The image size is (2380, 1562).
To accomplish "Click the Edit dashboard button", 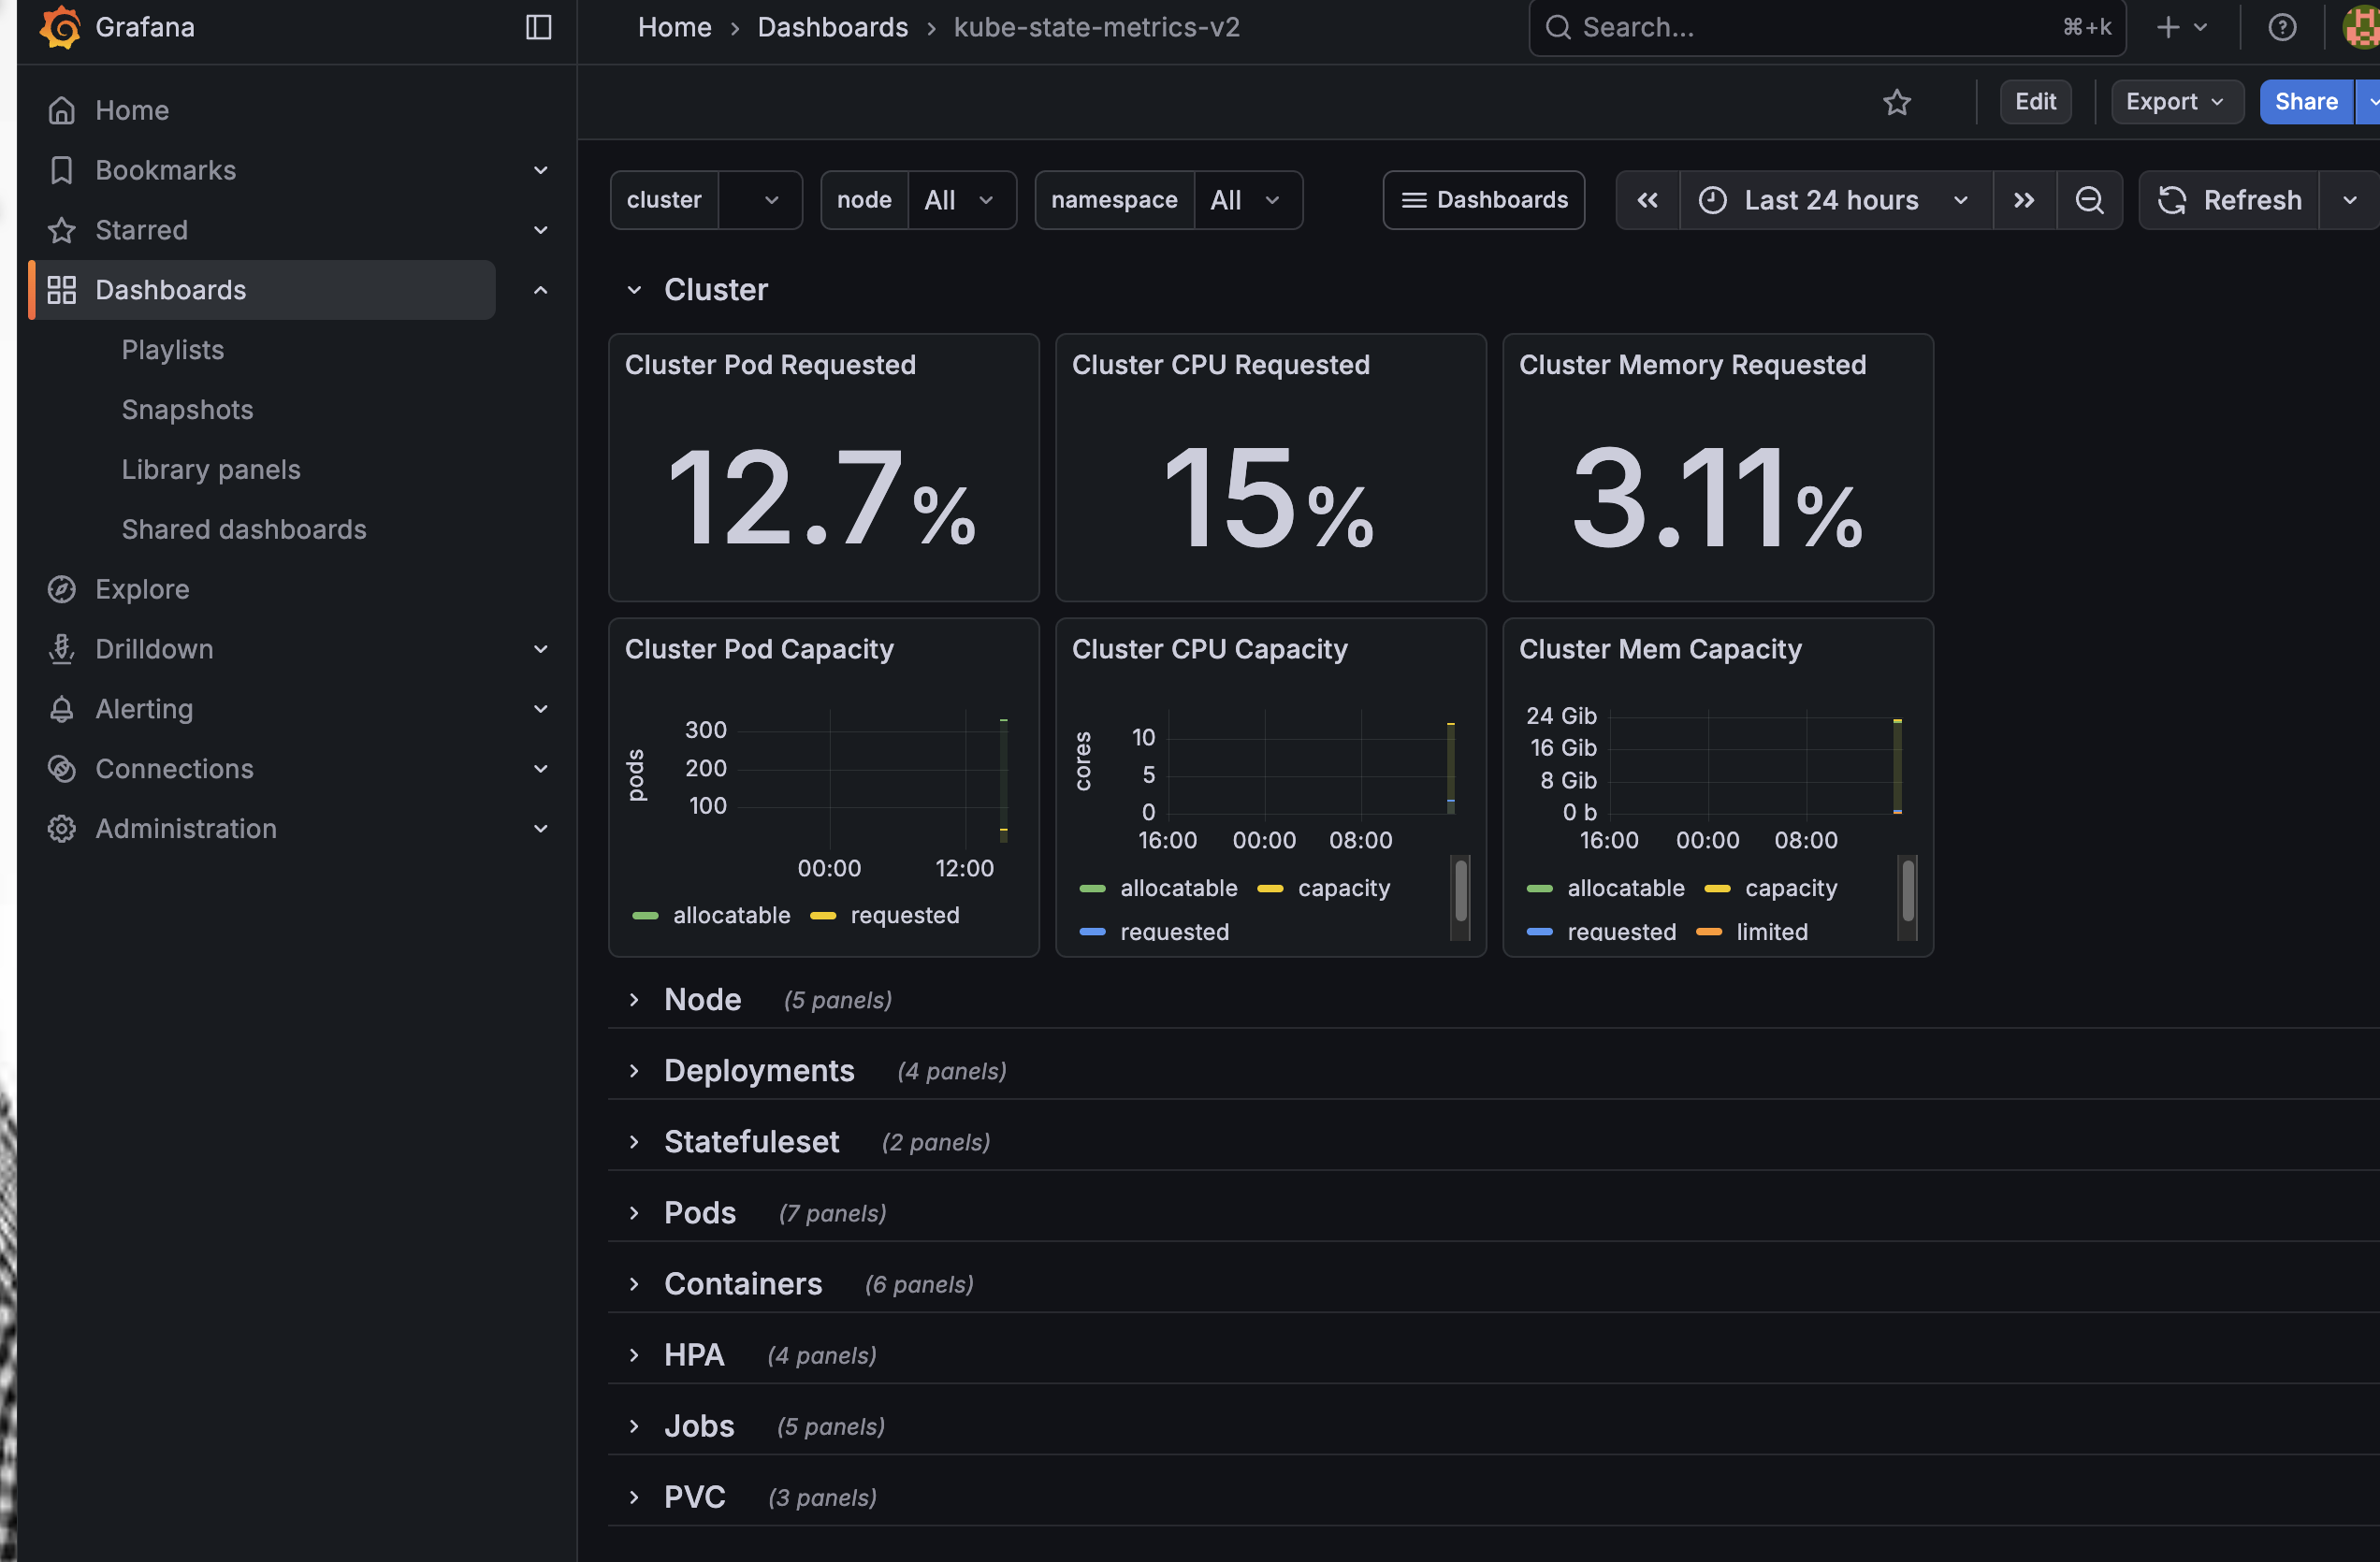I will coord(2034,102).
